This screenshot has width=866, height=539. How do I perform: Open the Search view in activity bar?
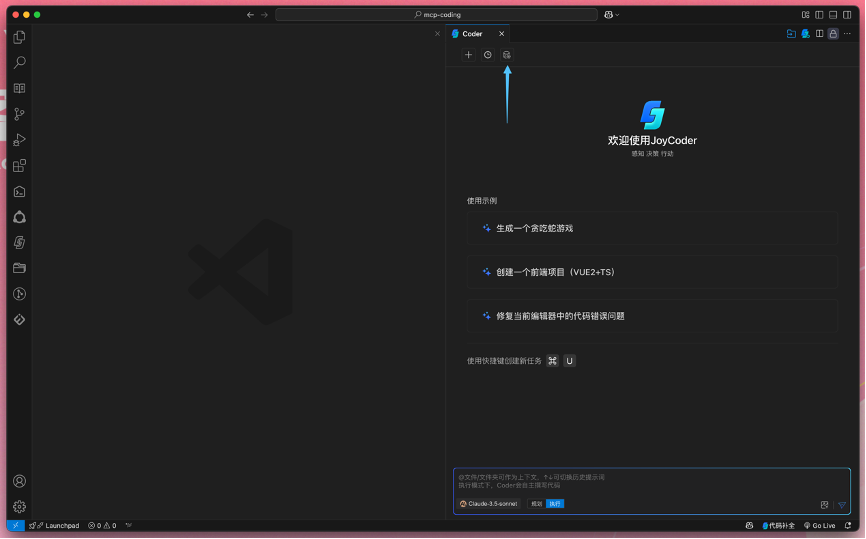point(19,62)
